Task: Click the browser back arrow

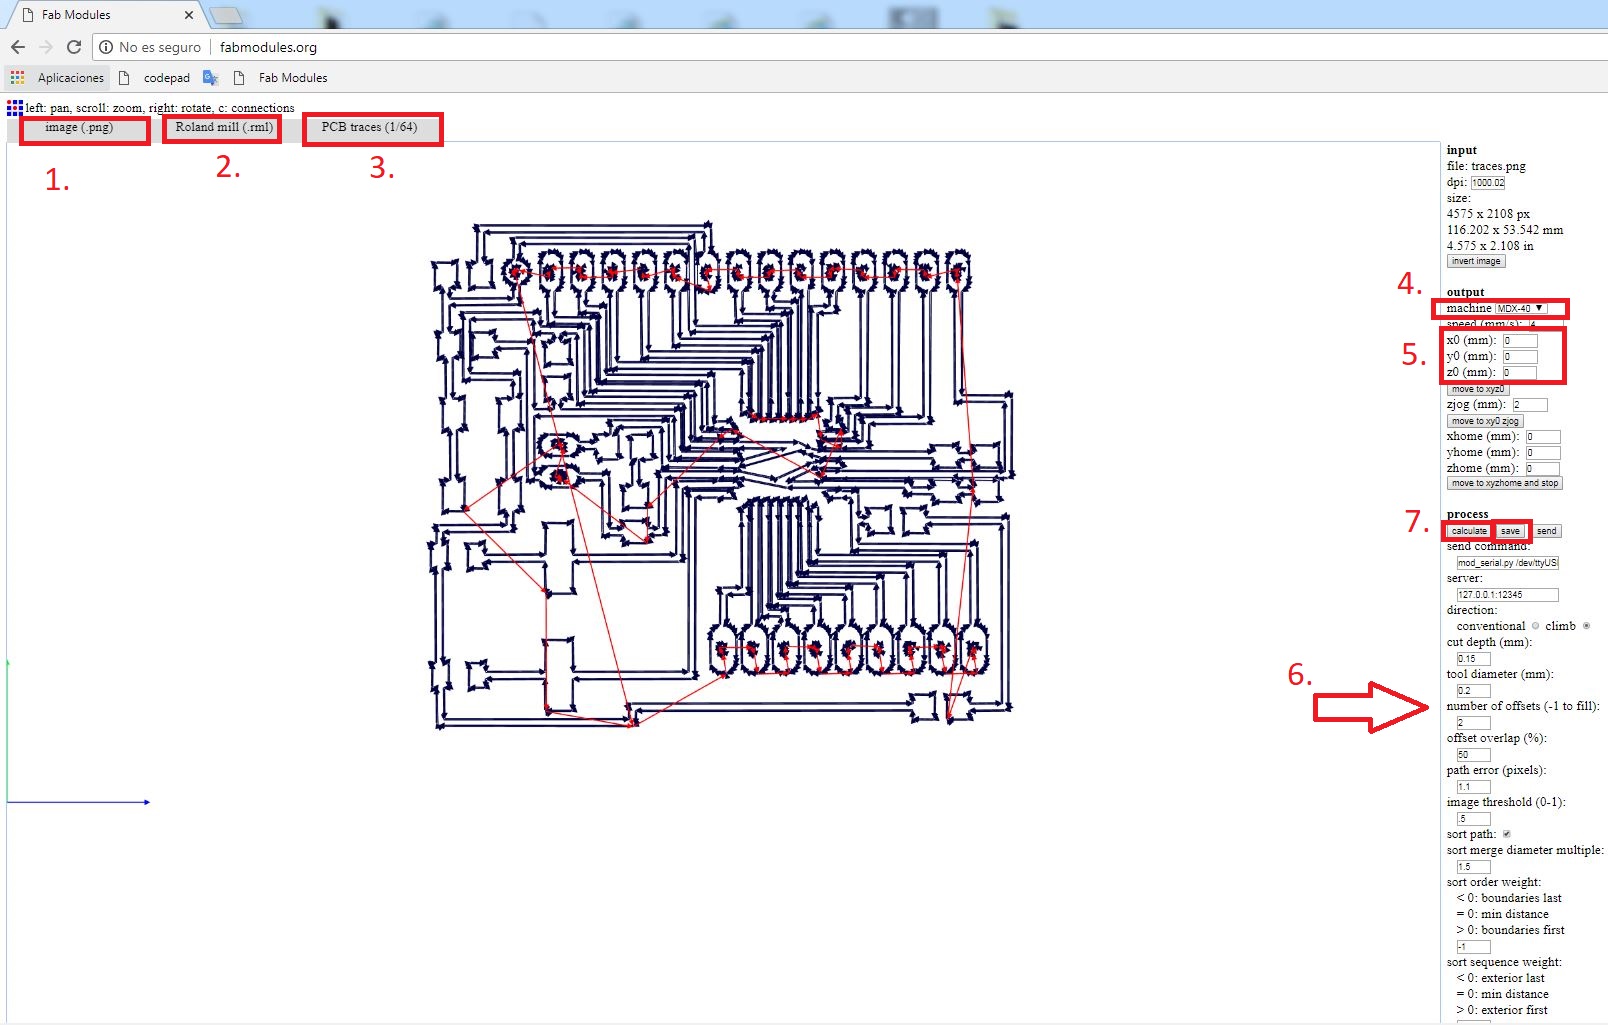Action: pos(18,47)
